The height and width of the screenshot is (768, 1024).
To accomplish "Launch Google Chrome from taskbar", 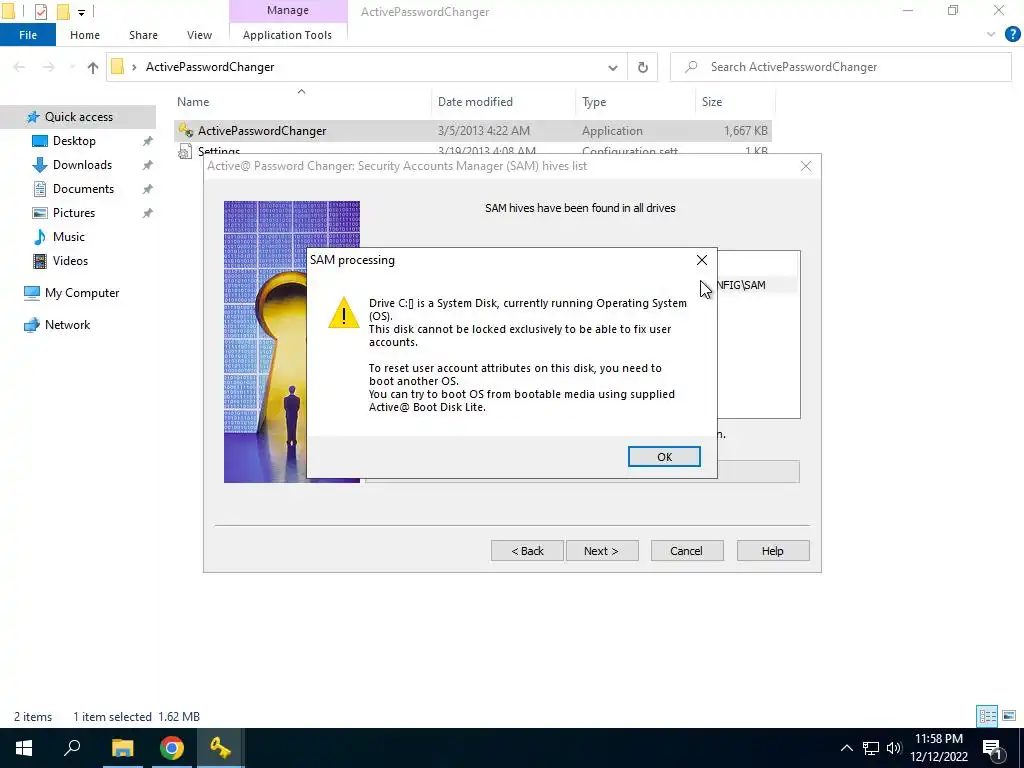I will (x=172, y=748).
